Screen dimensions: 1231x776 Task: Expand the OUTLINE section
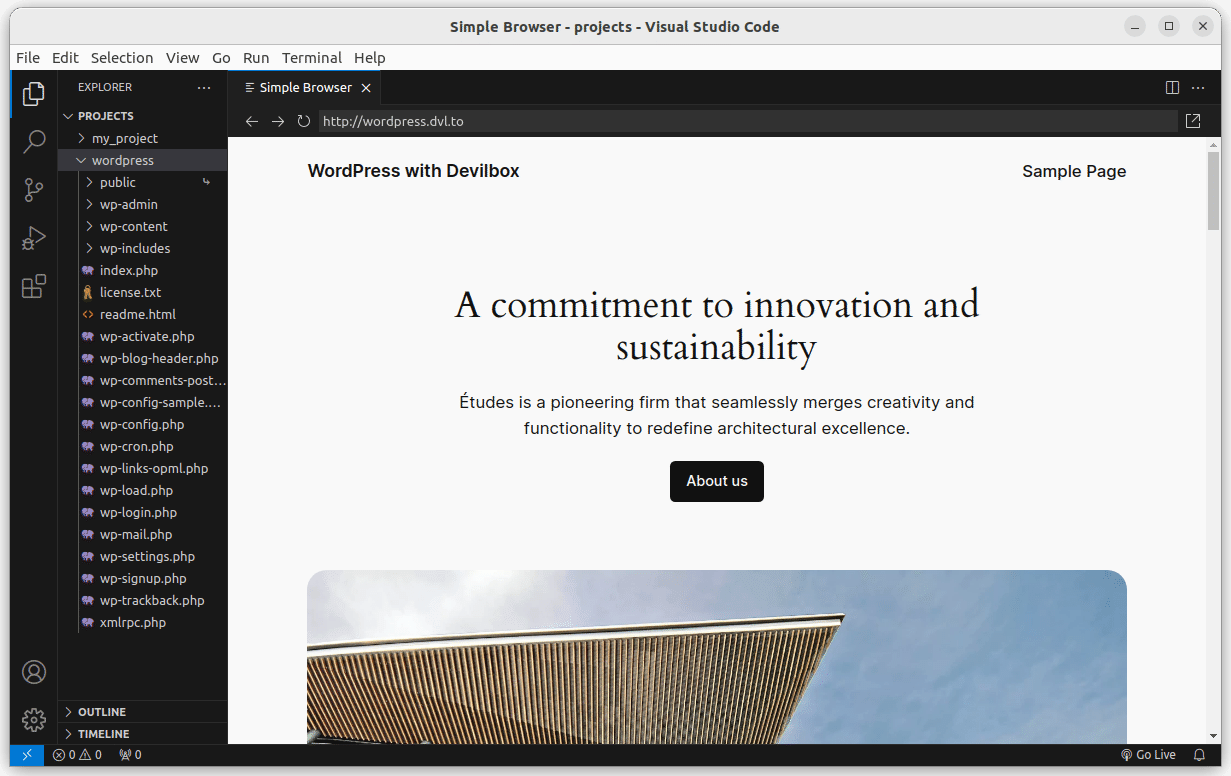[x=101, y=712]
